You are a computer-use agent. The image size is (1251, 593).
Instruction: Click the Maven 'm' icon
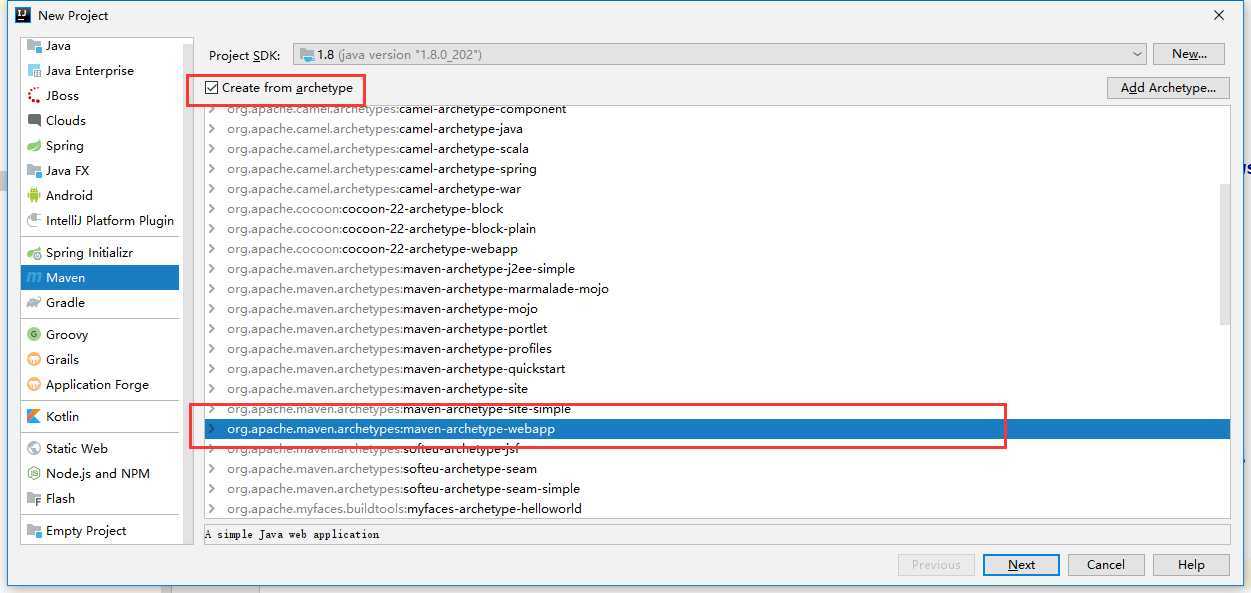(x=34, y=278)
